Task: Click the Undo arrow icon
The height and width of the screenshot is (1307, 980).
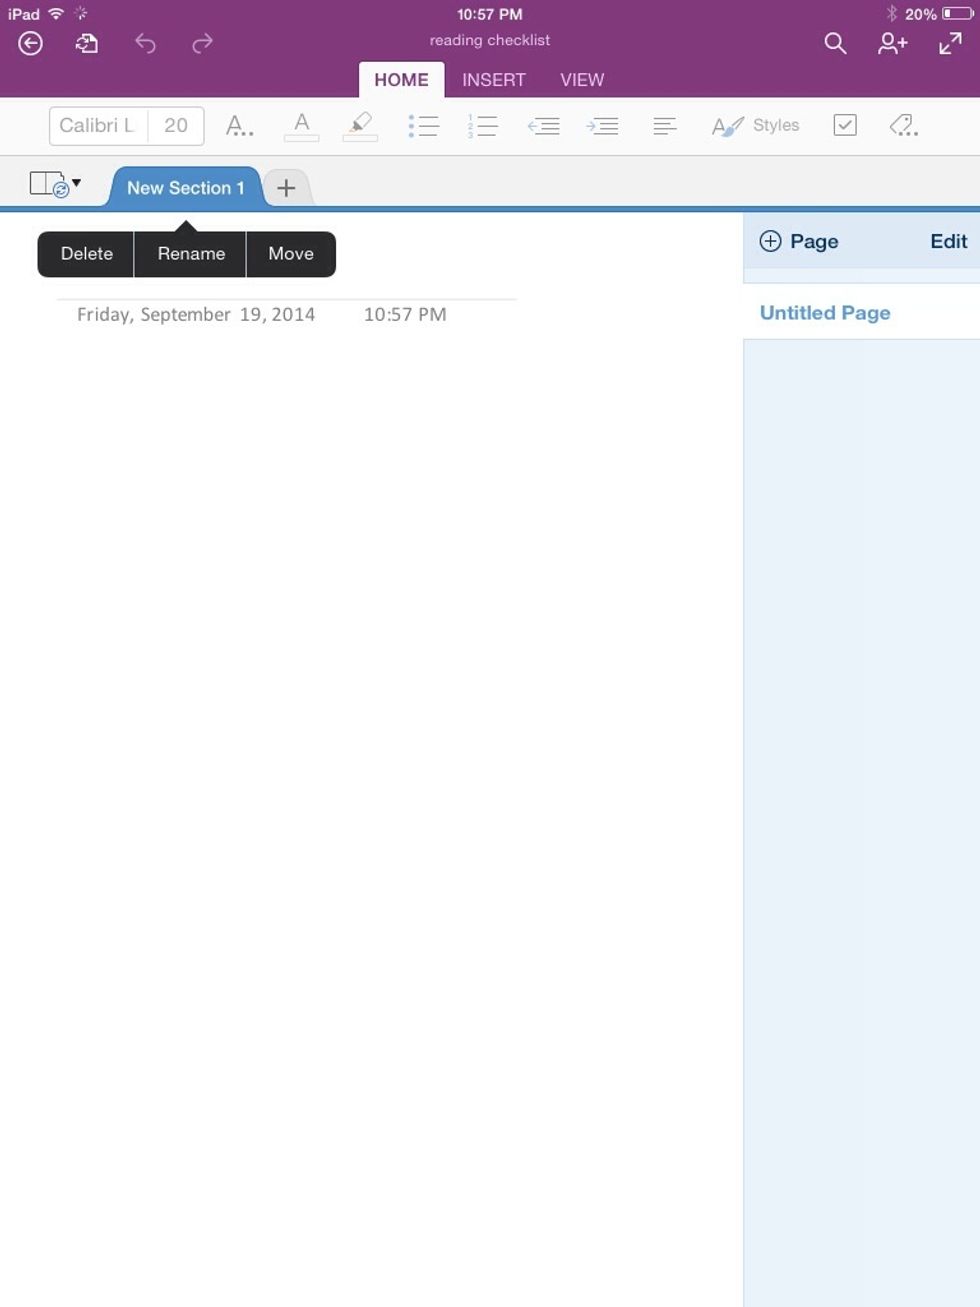Action: [148, 44]
